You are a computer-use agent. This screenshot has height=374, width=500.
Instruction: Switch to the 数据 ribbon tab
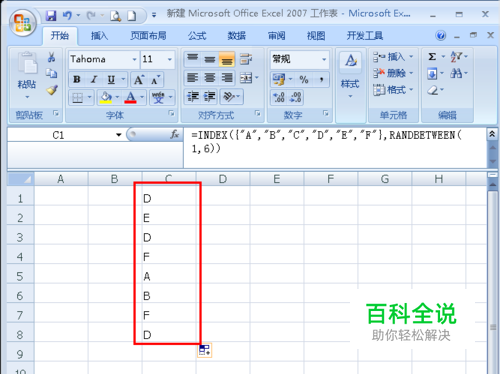(237, 36)
